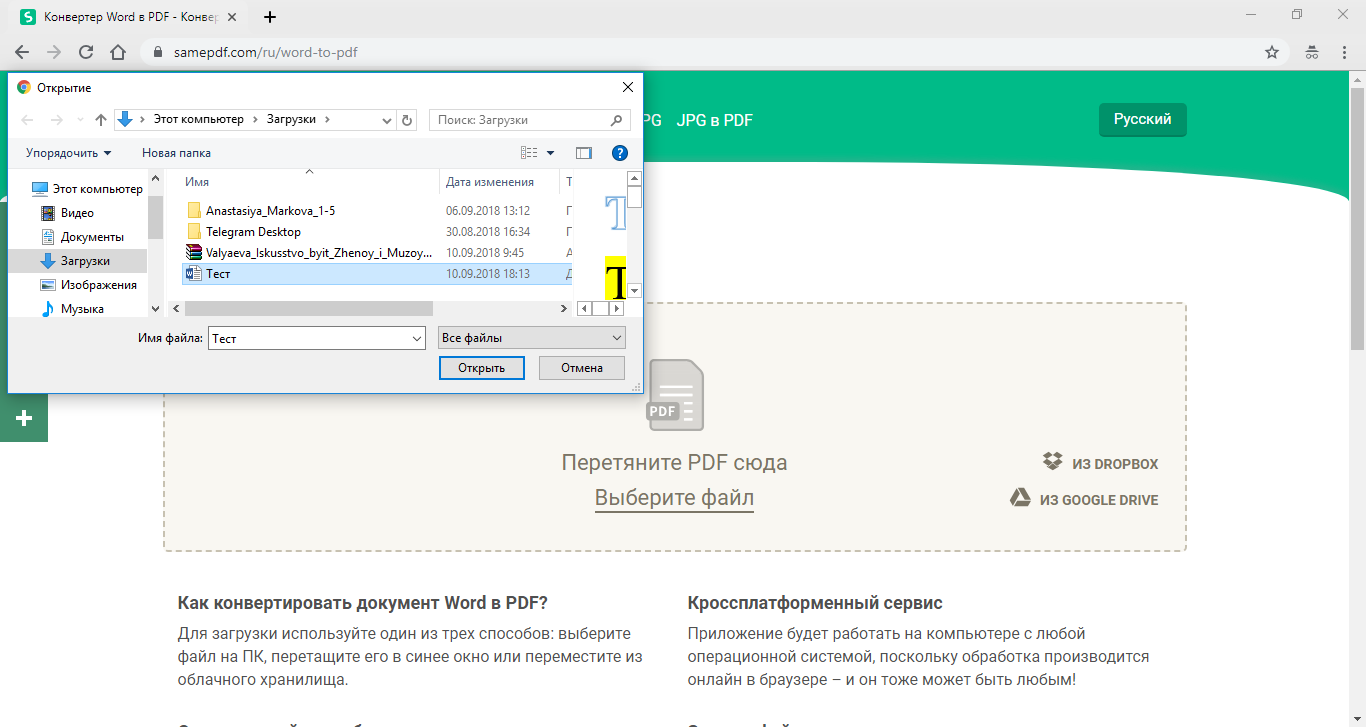1366x727 pixels.
Task: Open a new browser tab
Action: click(x=270, y=17)
